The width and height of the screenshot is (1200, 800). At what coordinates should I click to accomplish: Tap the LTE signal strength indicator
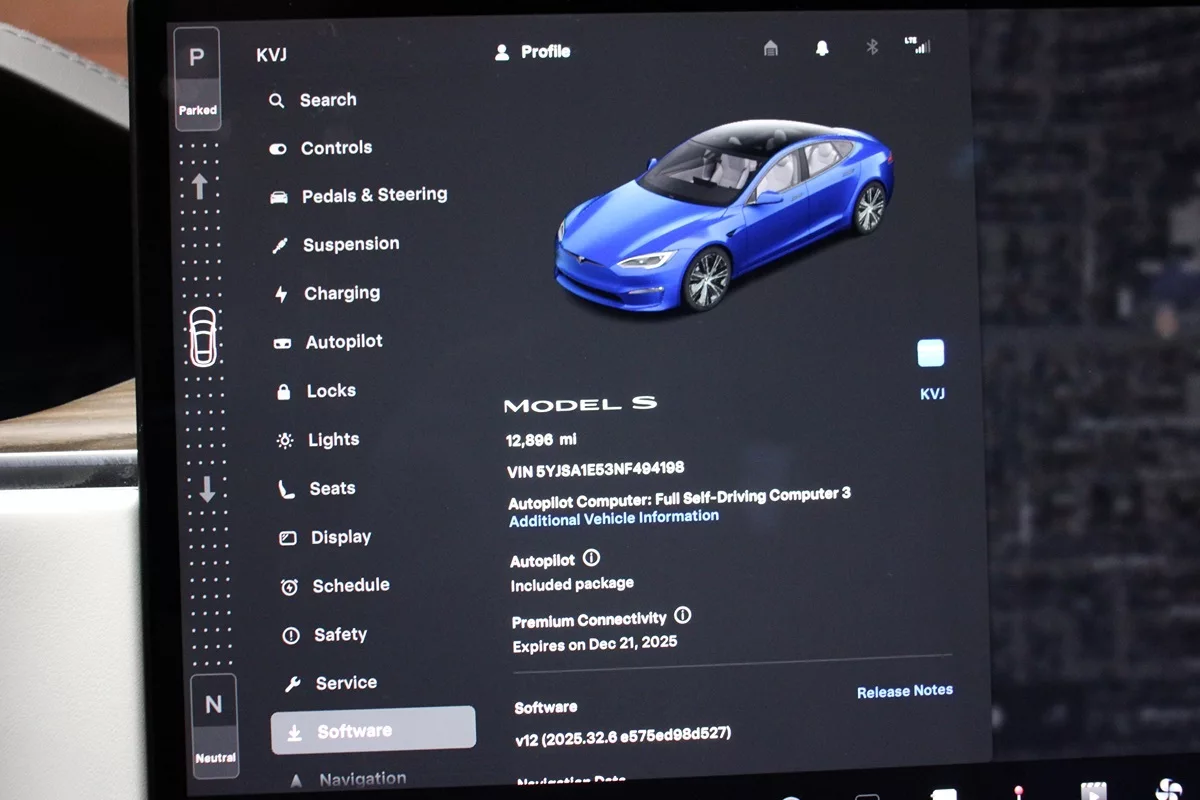[916, 46]
